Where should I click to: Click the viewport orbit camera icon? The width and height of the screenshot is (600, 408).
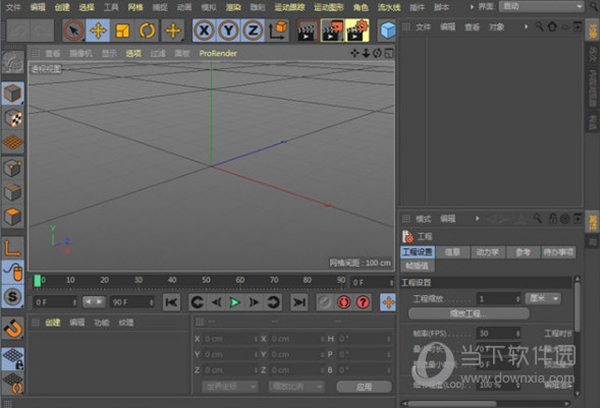377,53
